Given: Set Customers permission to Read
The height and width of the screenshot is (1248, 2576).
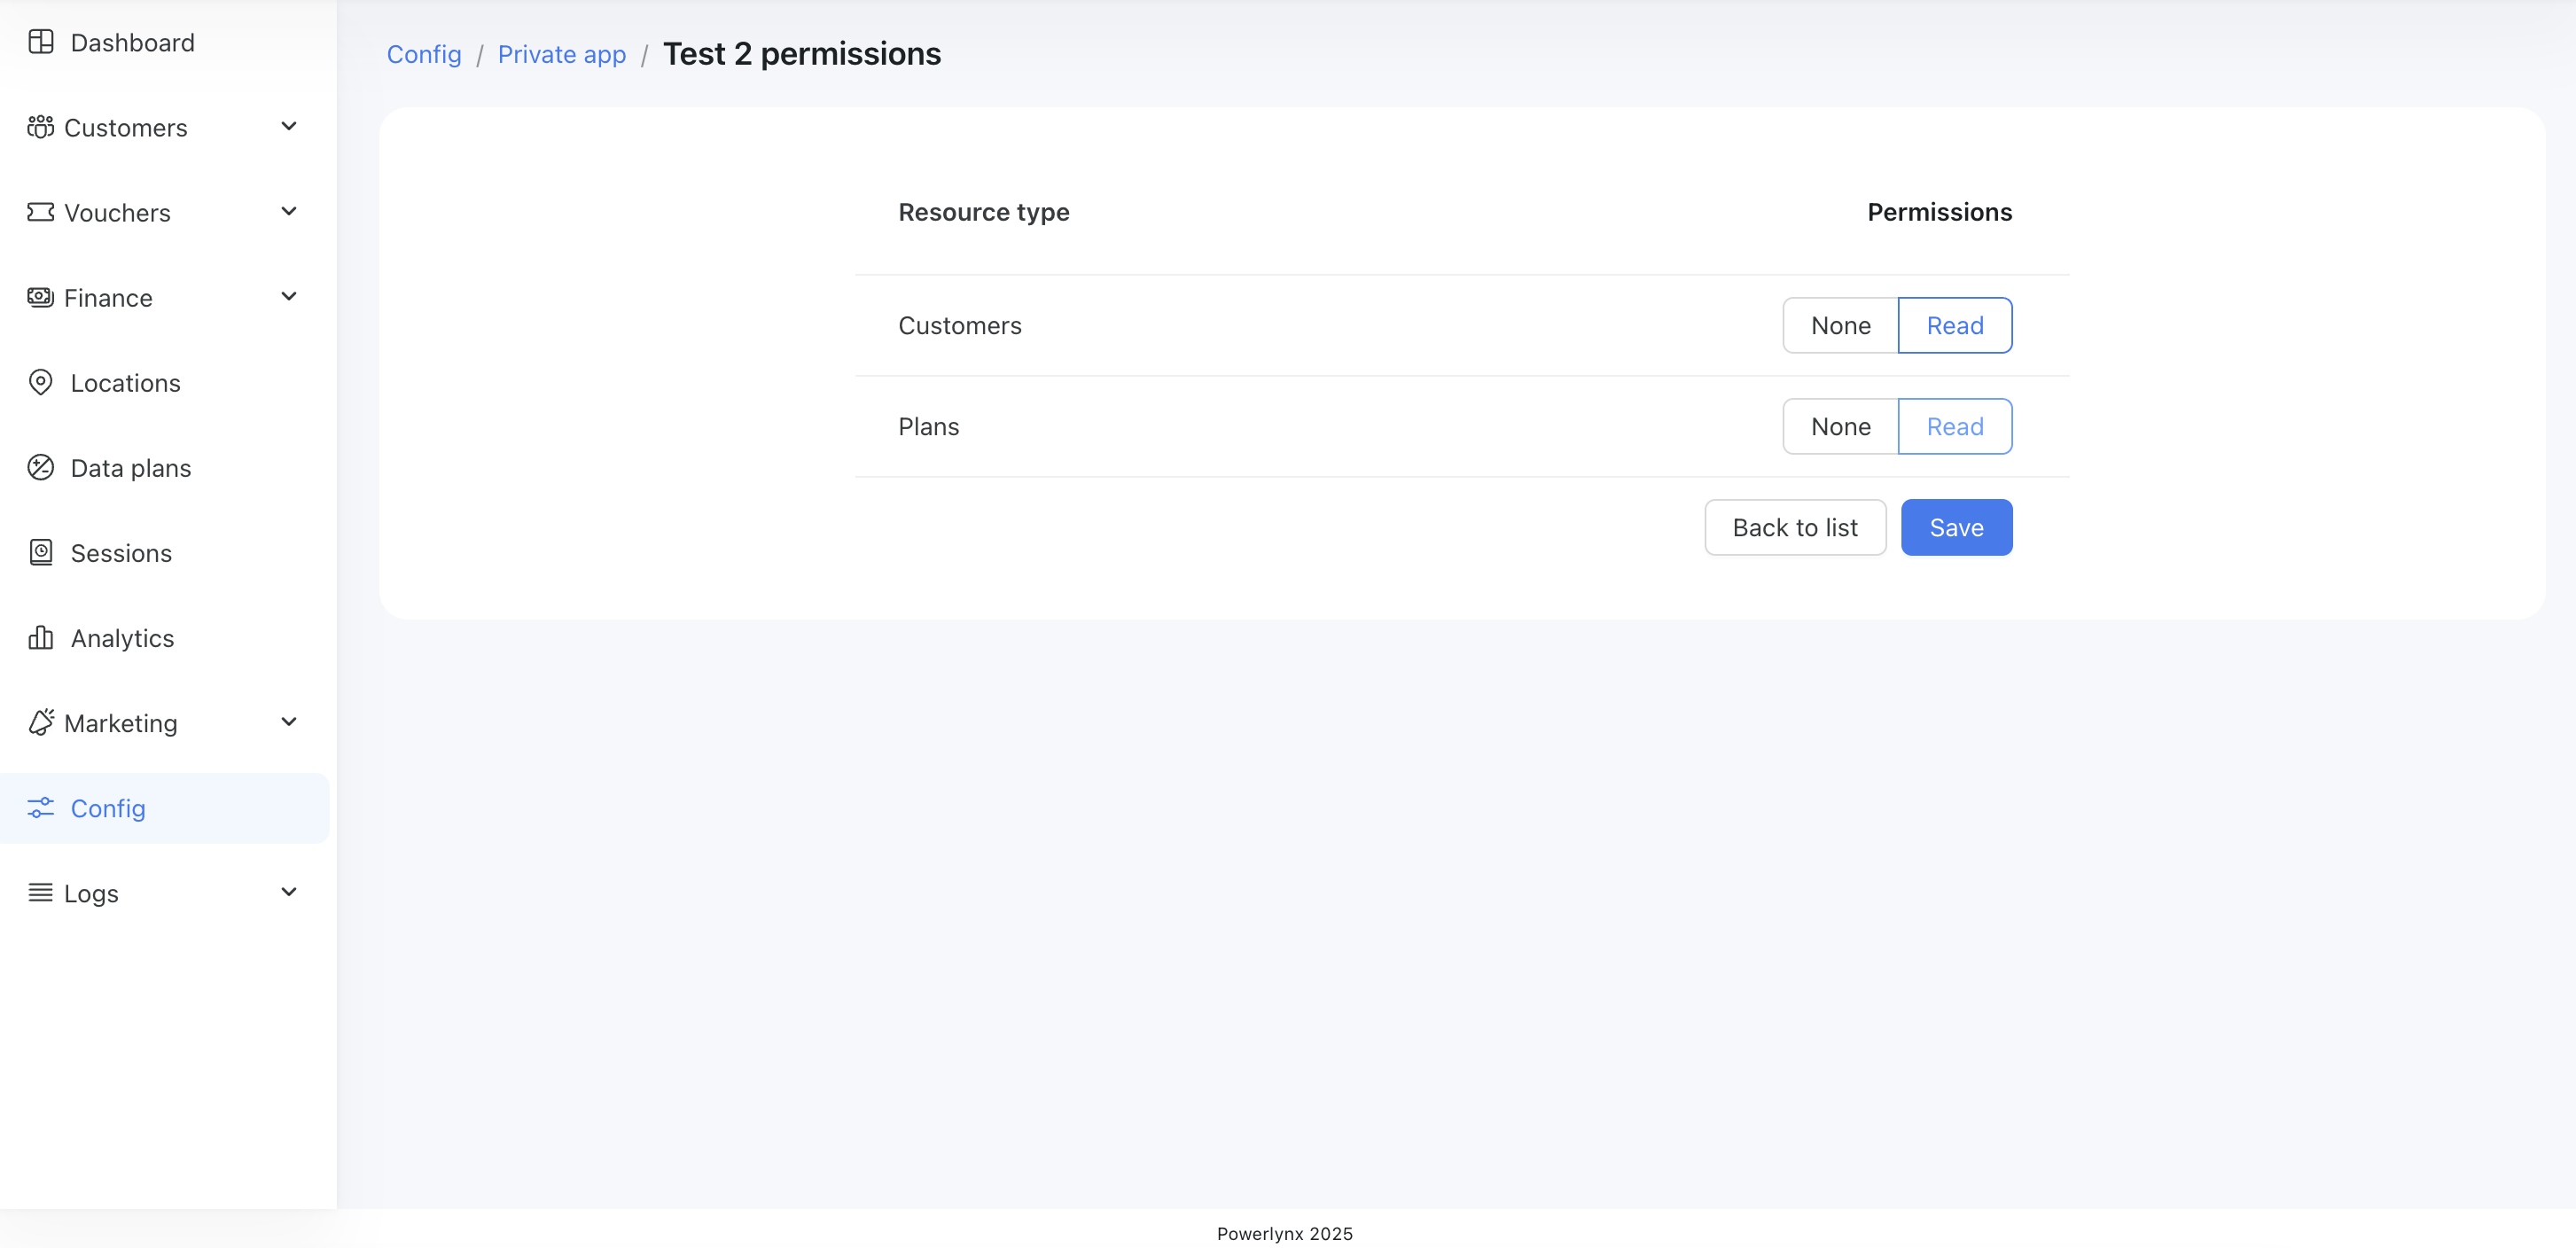Looking at the screenshot, I should pyautogui.click(x=1954, y=325).
